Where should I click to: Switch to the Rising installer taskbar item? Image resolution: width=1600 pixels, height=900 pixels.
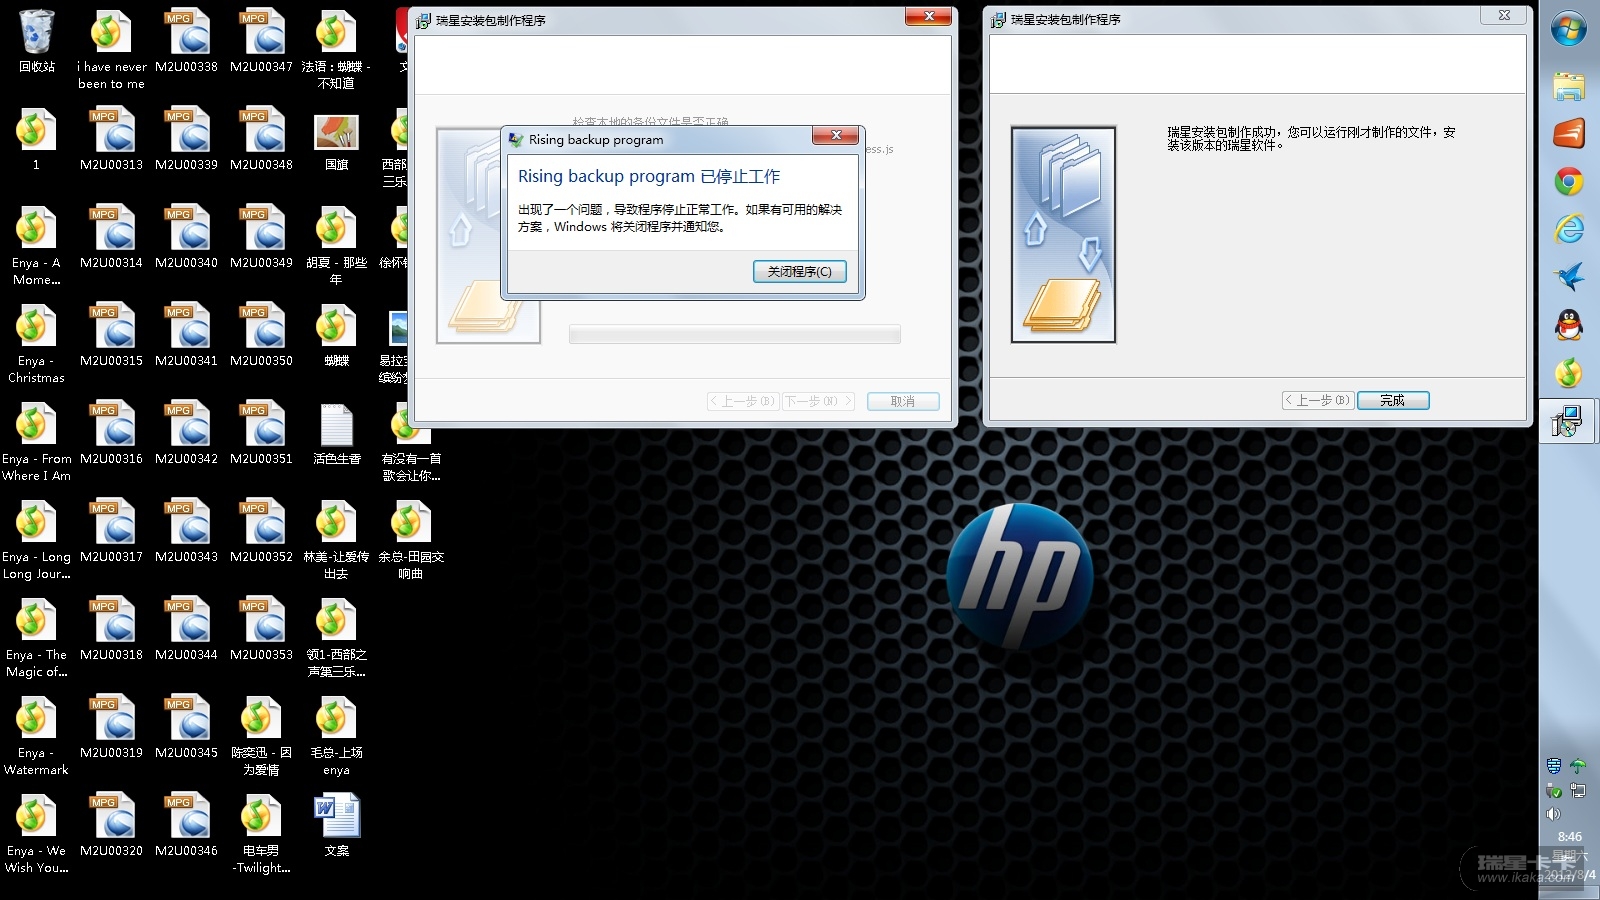point(1567,421)
